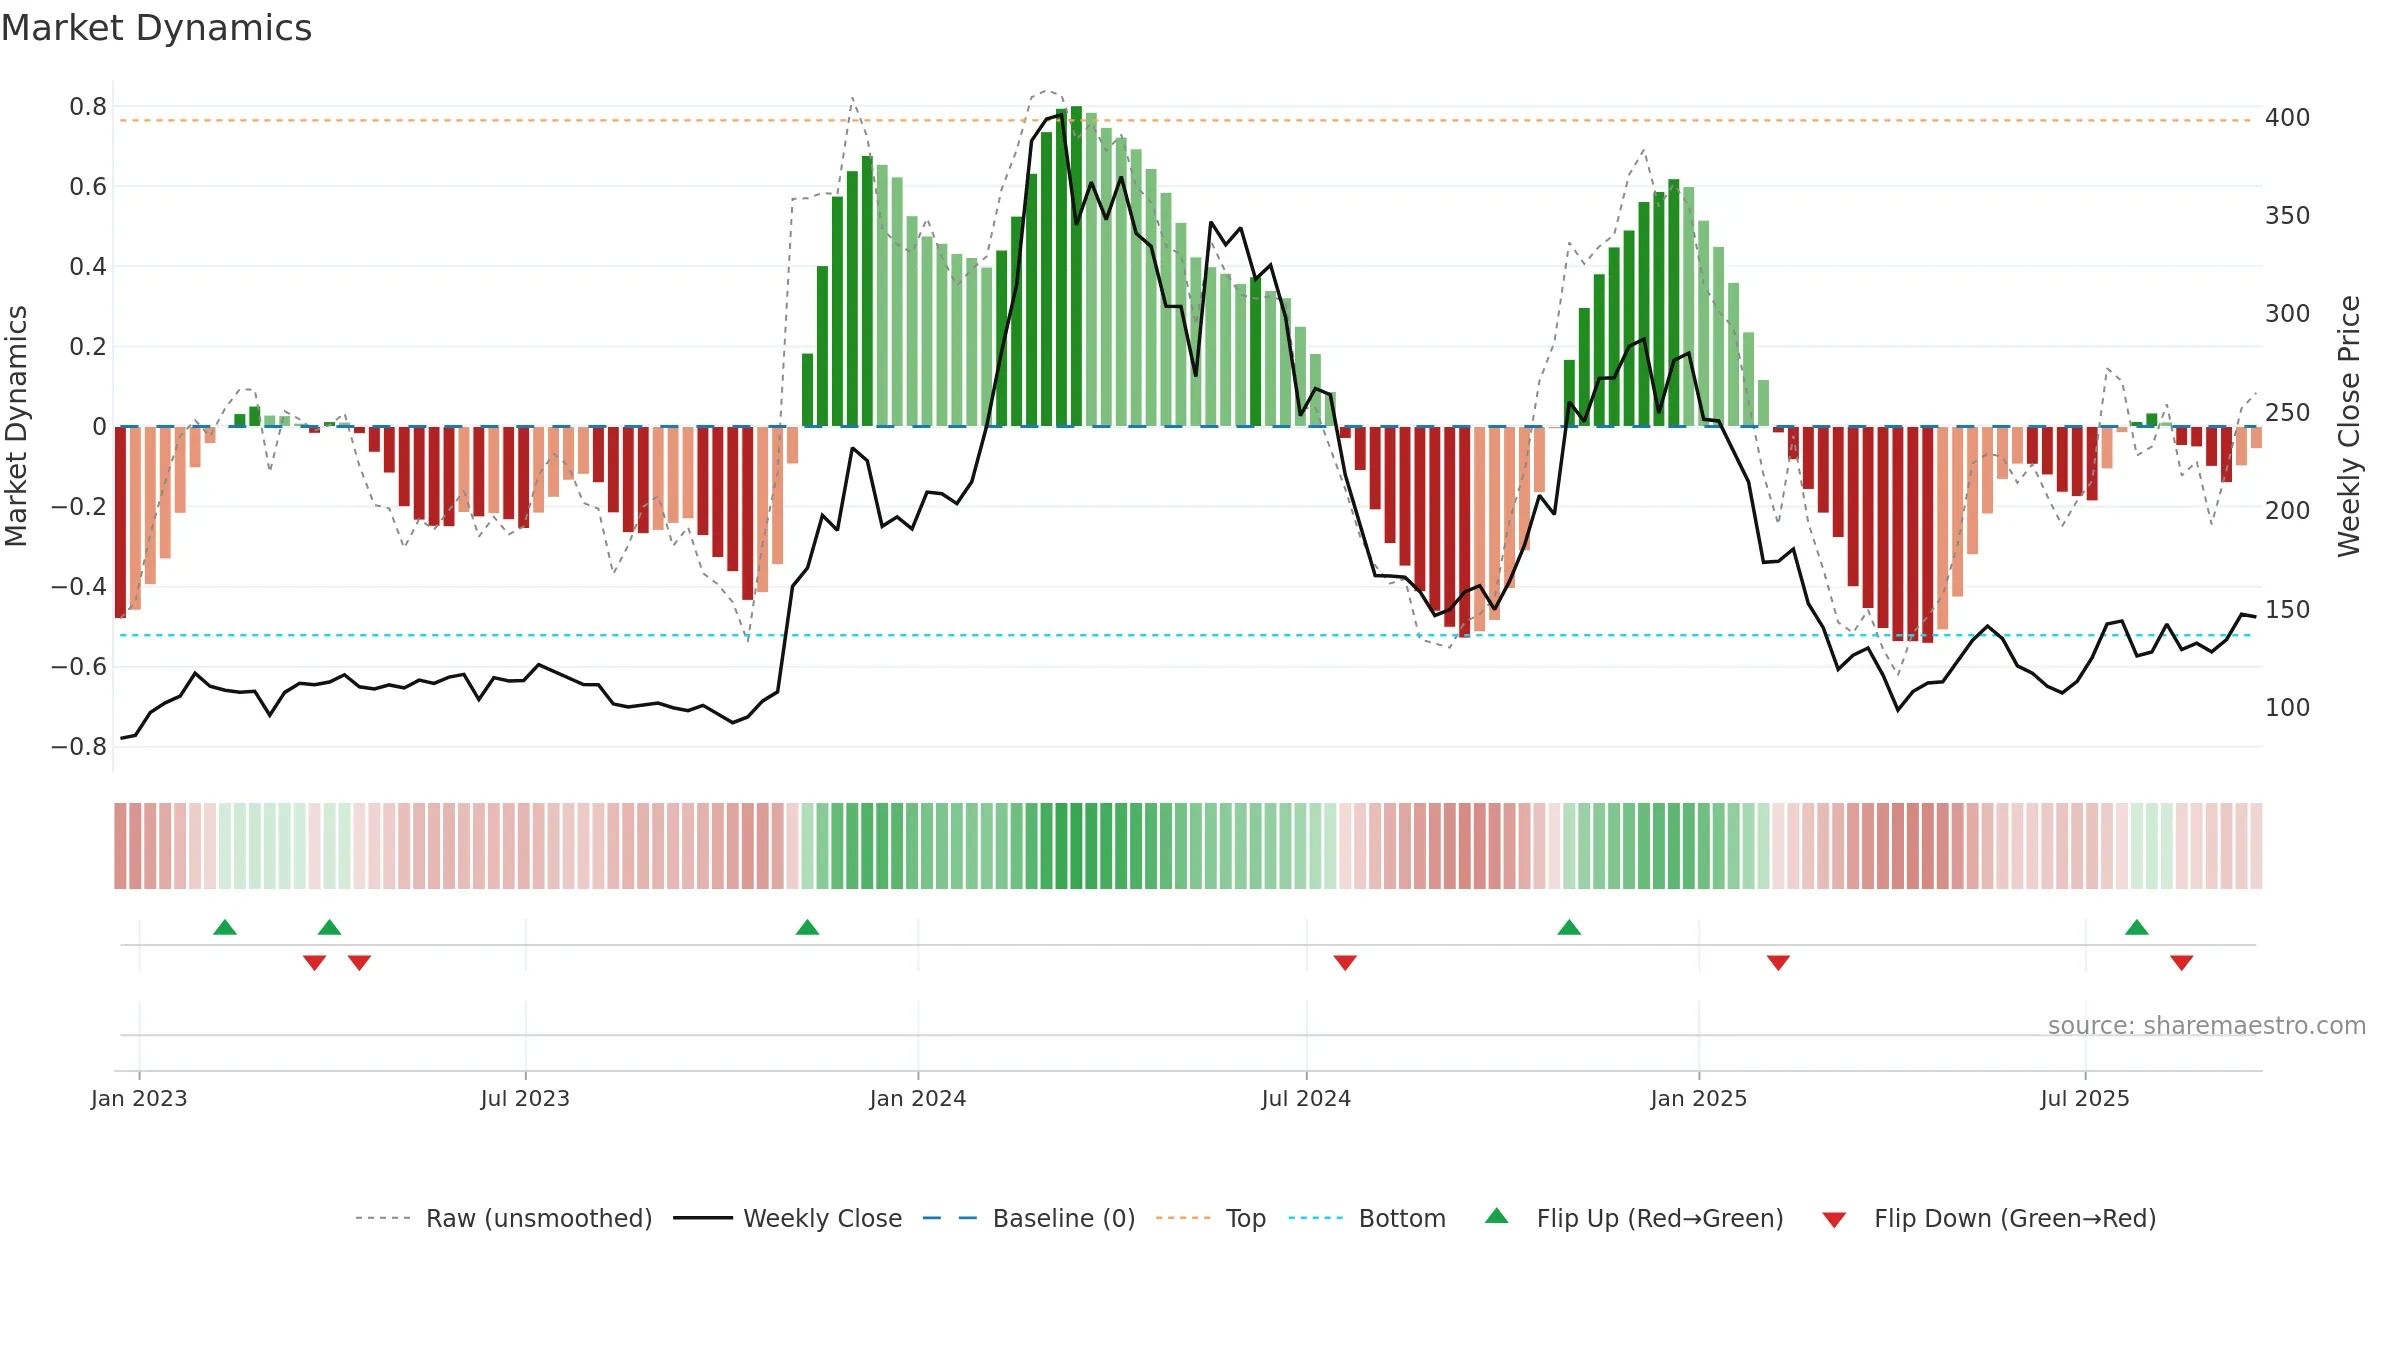The image size is (2400, 1350).
Task: Click the 150 price axis tick label
Action: (x=2288, y=610)
